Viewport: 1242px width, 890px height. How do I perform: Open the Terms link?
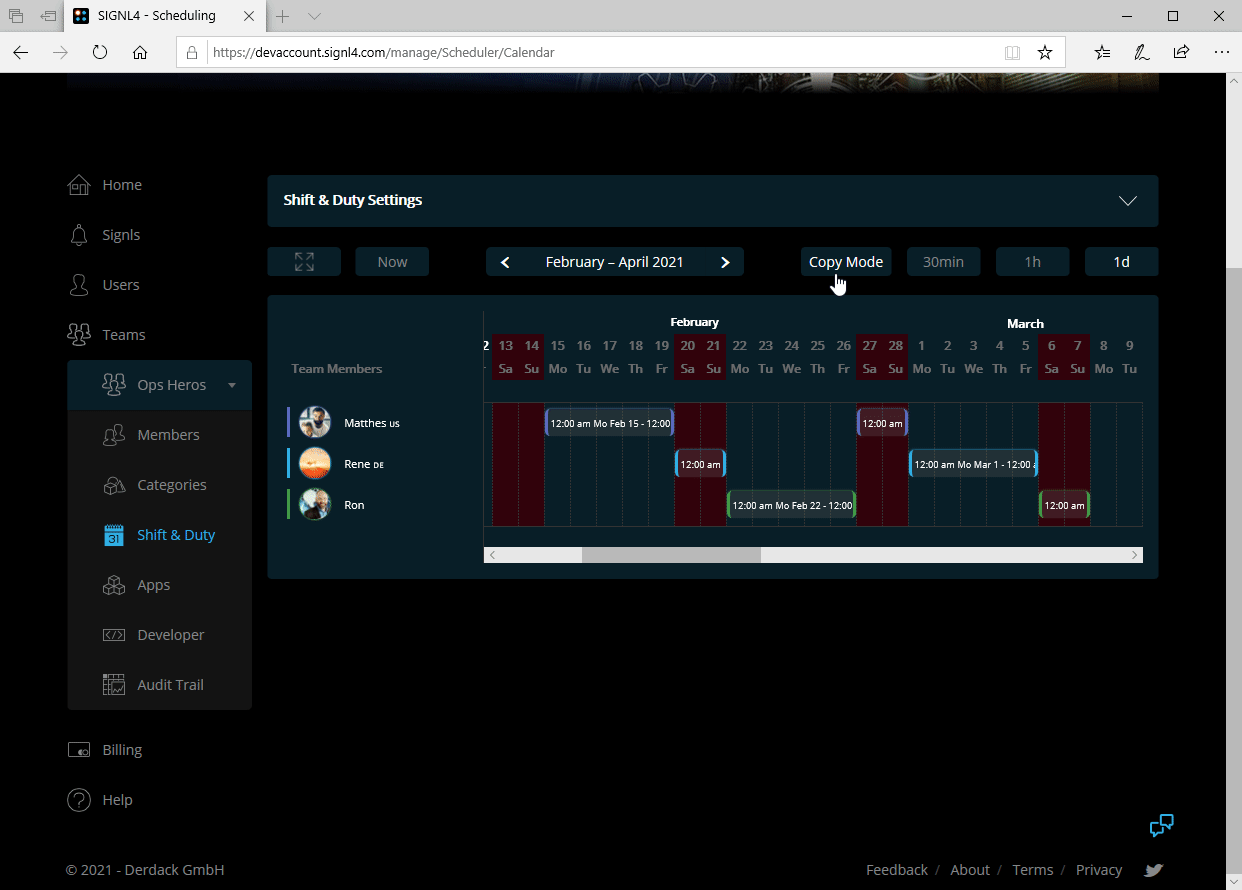[1033, 870]
